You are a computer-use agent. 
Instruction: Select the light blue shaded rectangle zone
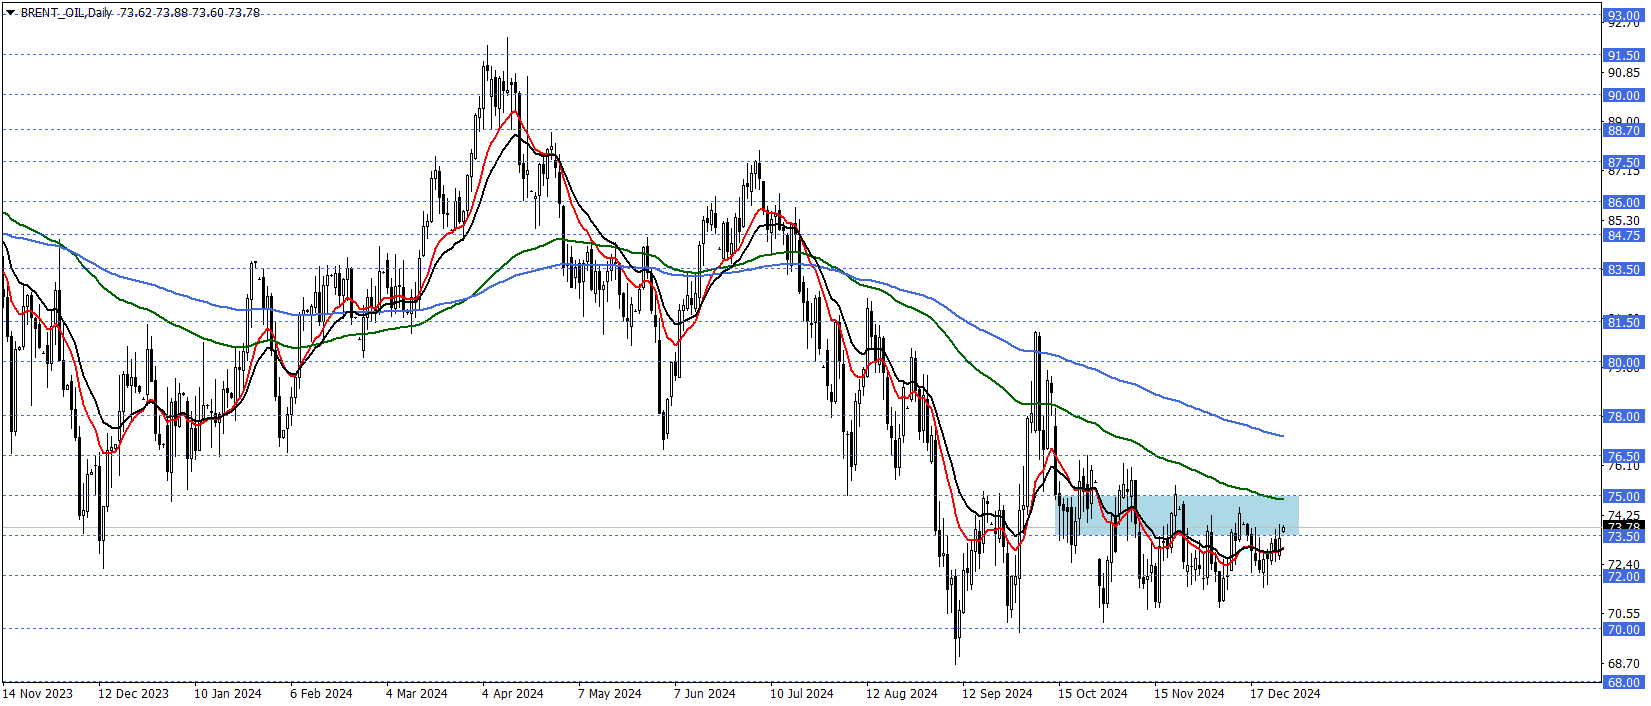point(1177,515)
